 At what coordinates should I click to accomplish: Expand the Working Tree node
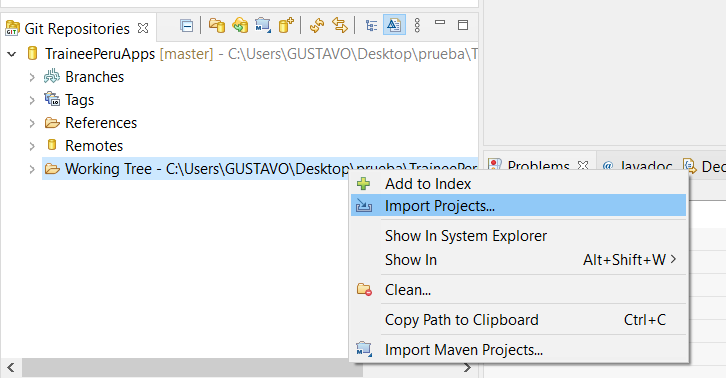[x=32, y=170]
